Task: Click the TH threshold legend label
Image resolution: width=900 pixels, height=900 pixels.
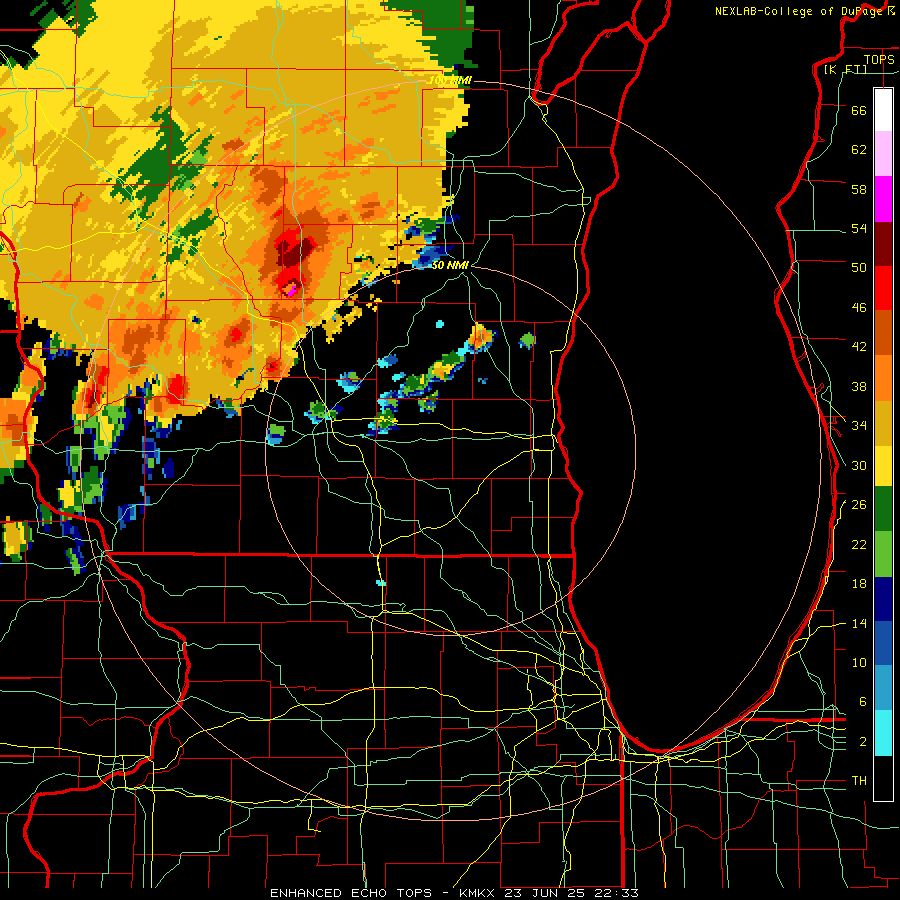Action: click(x=859, y=781)
